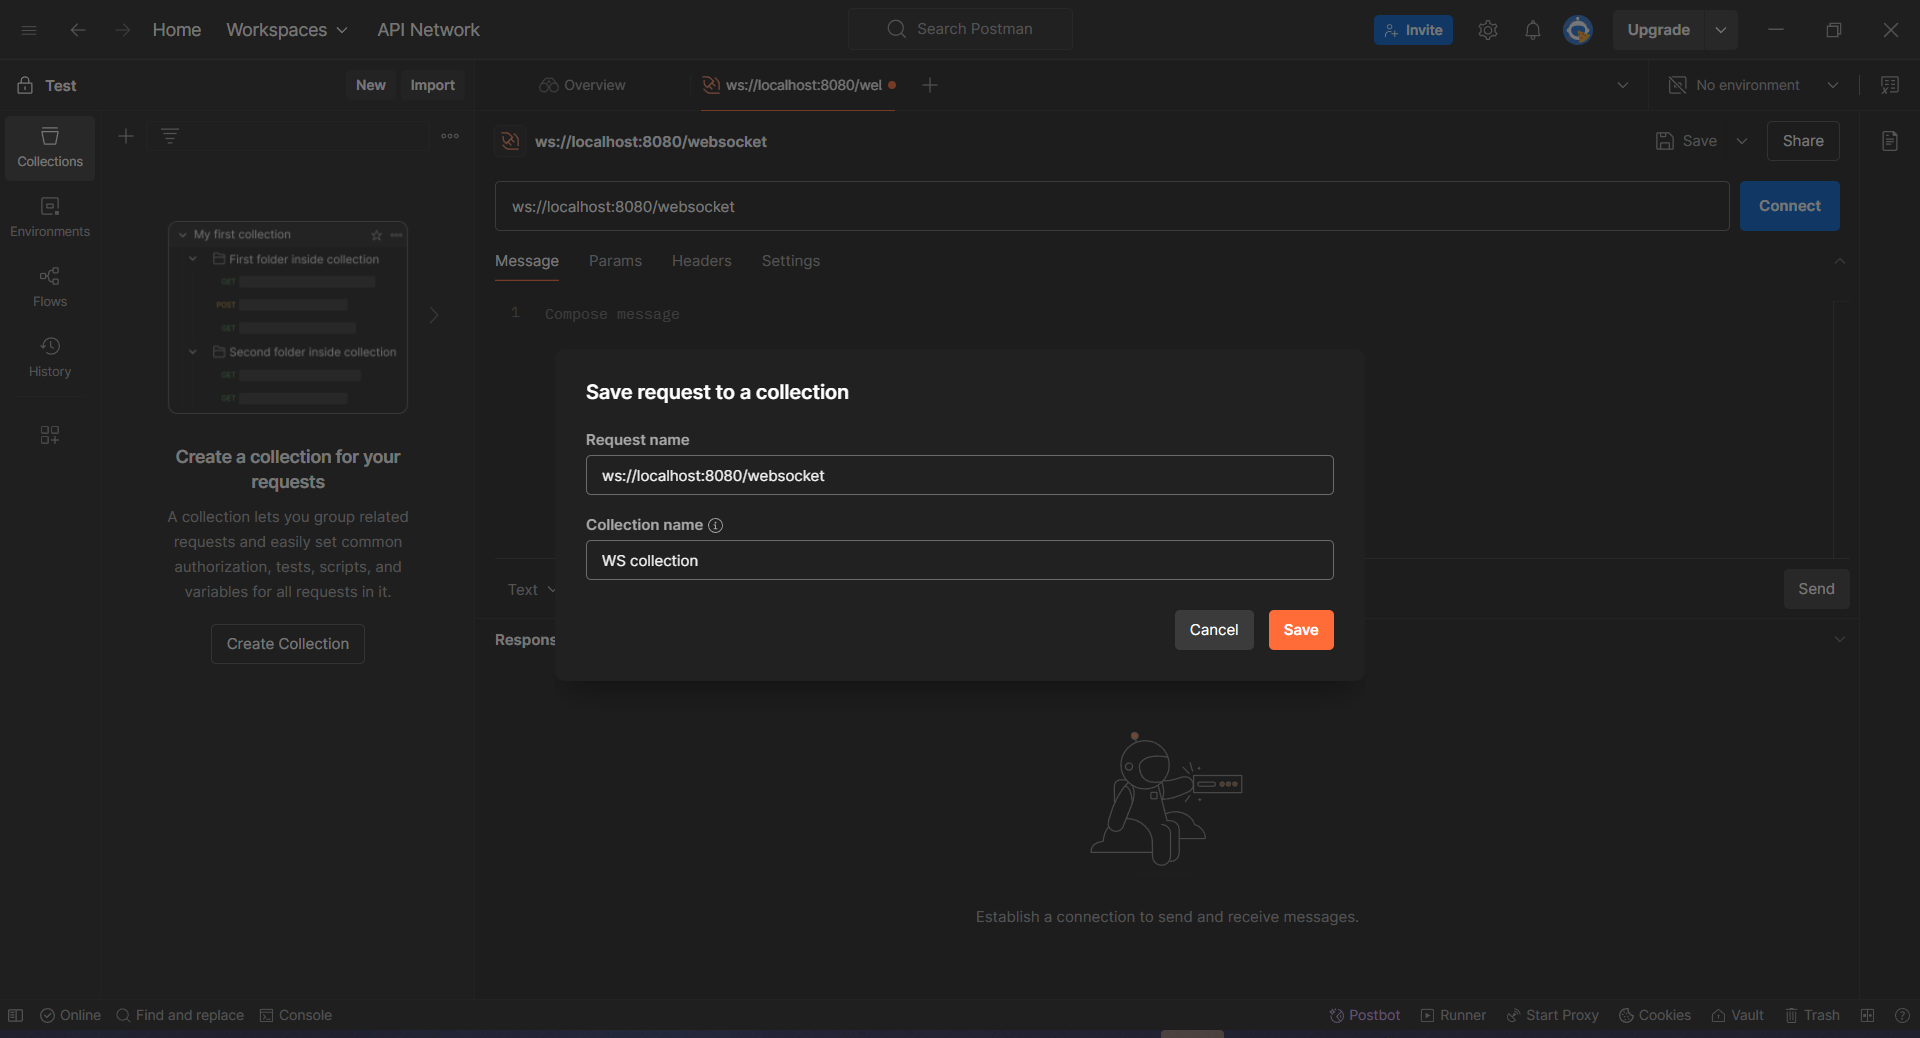Open the documentation panel icon
This screenshot has height=1038, width=1920.
pyautogui.click(x=1890, y=141)
